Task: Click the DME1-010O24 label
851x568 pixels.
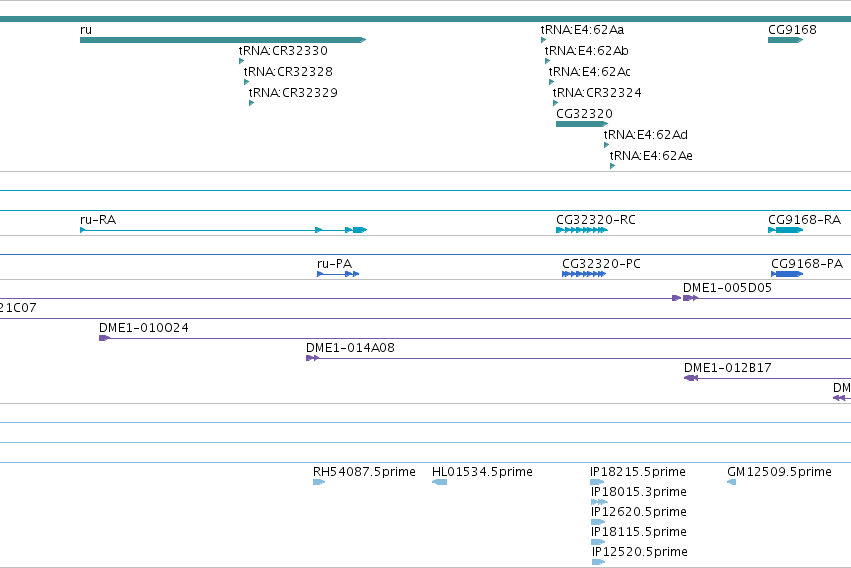Action: [x=144, y=328]
